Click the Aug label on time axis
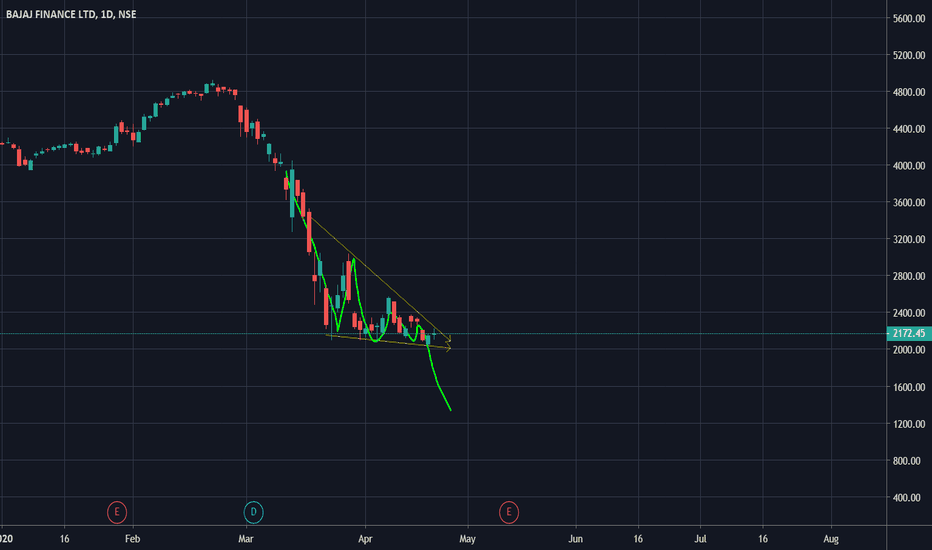 [831, 539]
